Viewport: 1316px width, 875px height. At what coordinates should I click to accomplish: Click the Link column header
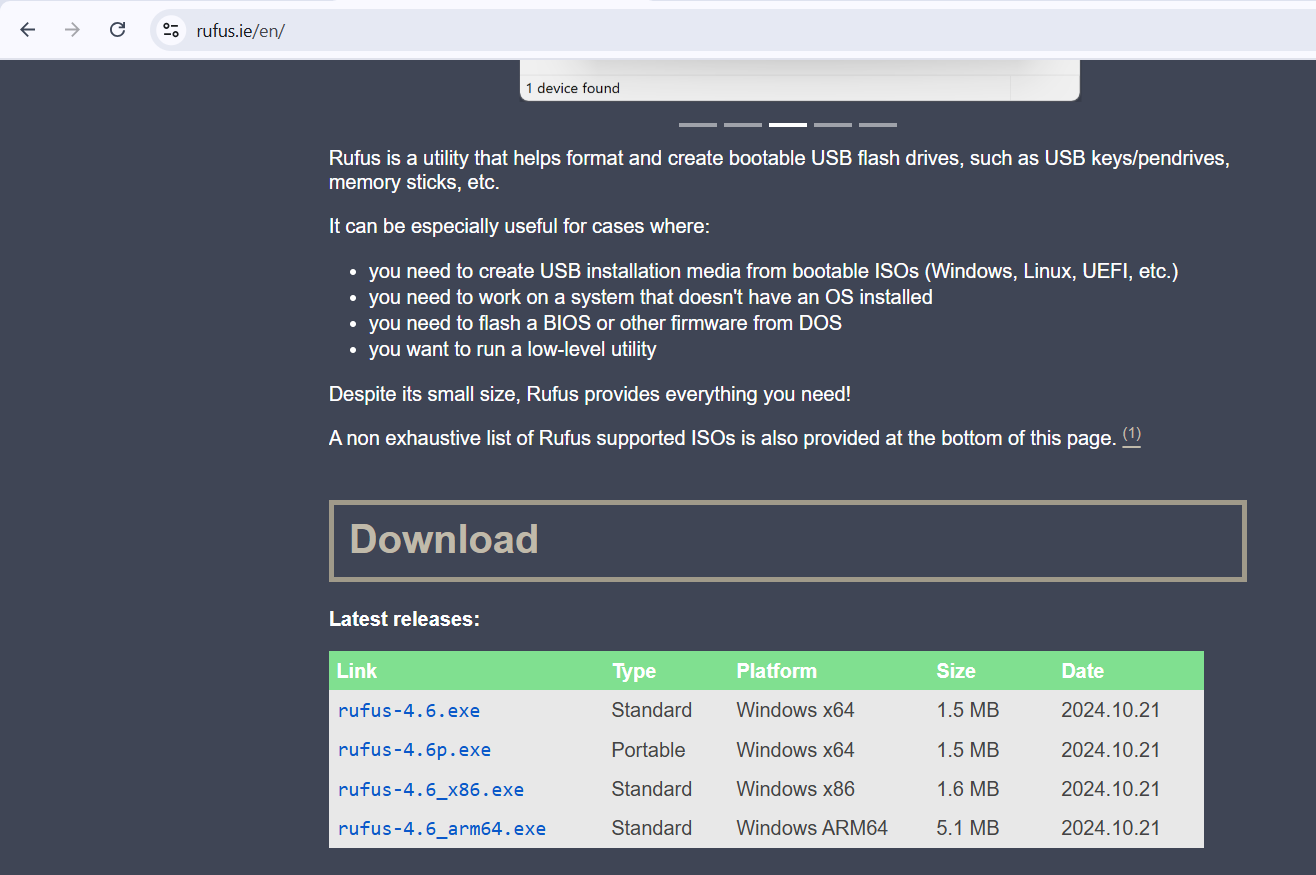[356, 671]
